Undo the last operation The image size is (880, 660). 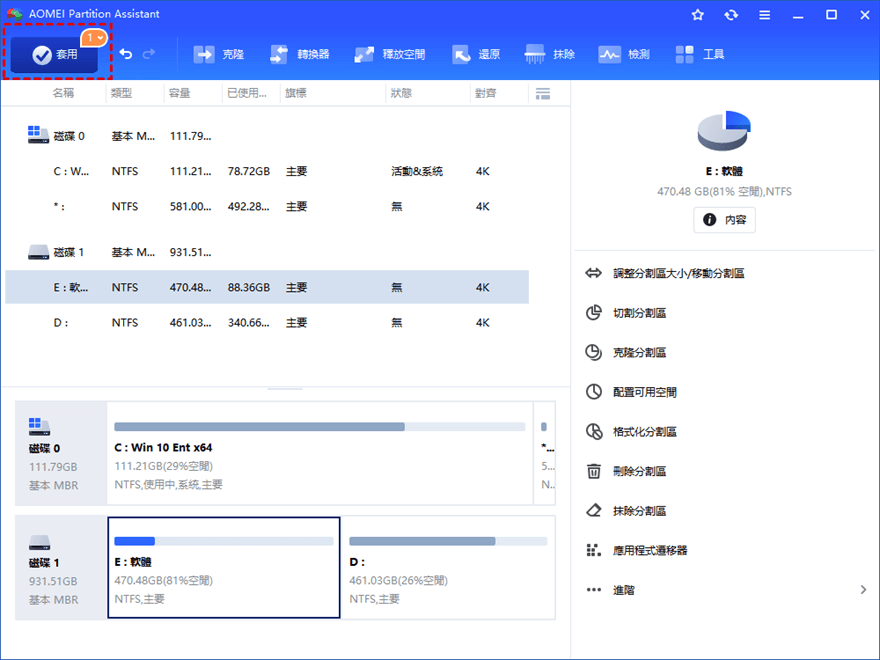tap(126, 54)
